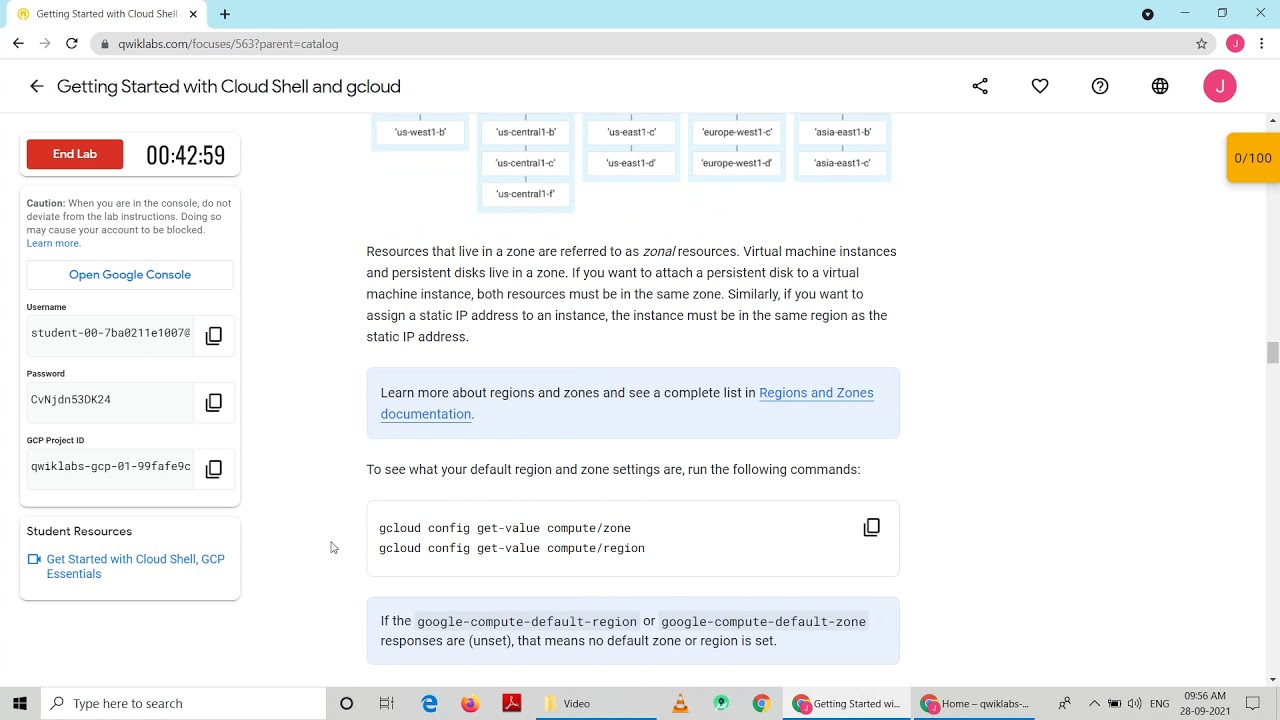Click the browser forward arrow
Image resolution: width=1280 pixels, height=720 pixels.
point(45,44)
